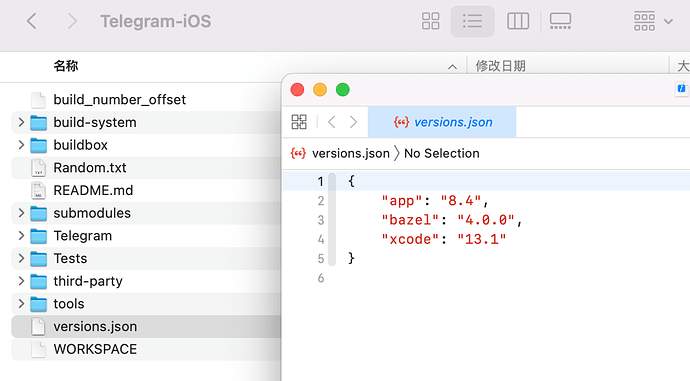Click the Random.txt file icon

pyautogui.click(x=39, y=168)
